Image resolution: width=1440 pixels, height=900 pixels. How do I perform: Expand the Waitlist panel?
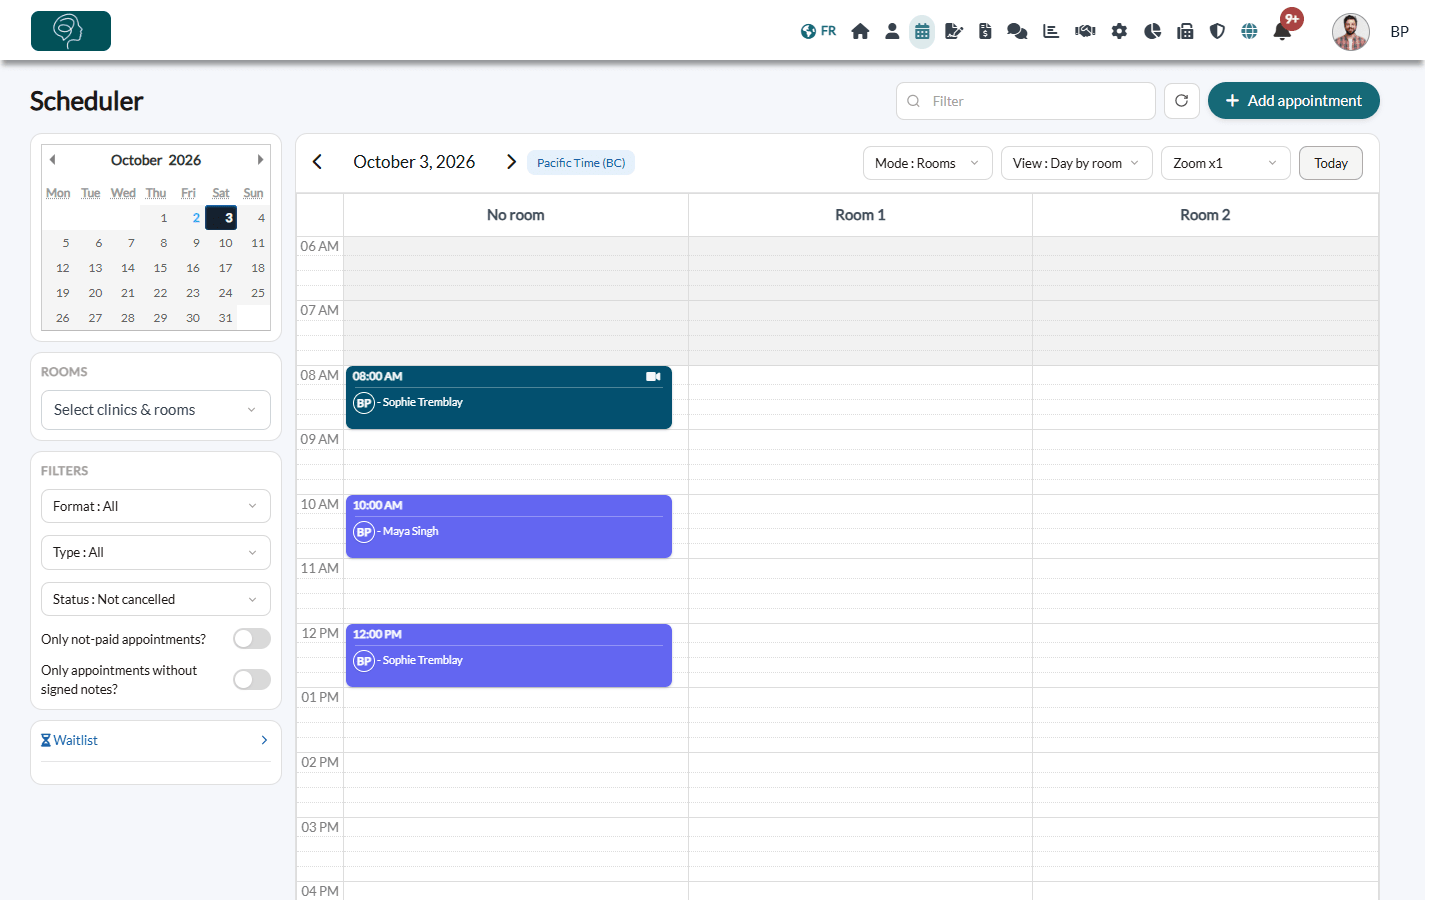(x=156, y=740)
